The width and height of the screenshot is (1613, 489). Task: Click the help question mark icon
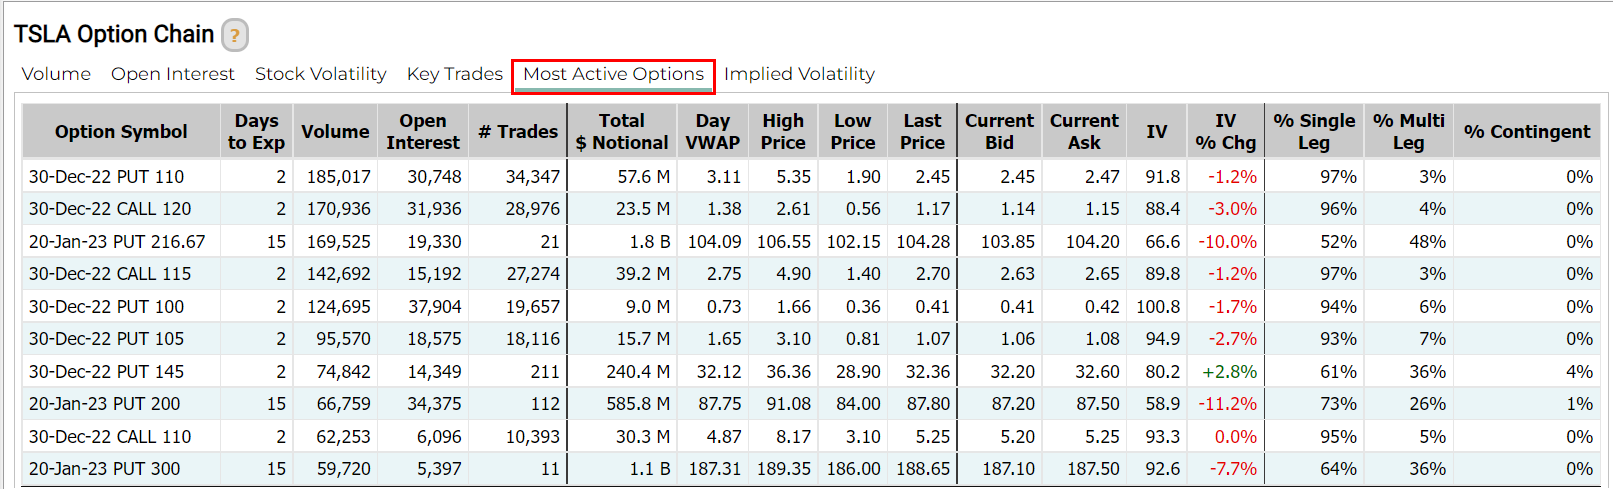pyautogui.click(x=235, y=36)
